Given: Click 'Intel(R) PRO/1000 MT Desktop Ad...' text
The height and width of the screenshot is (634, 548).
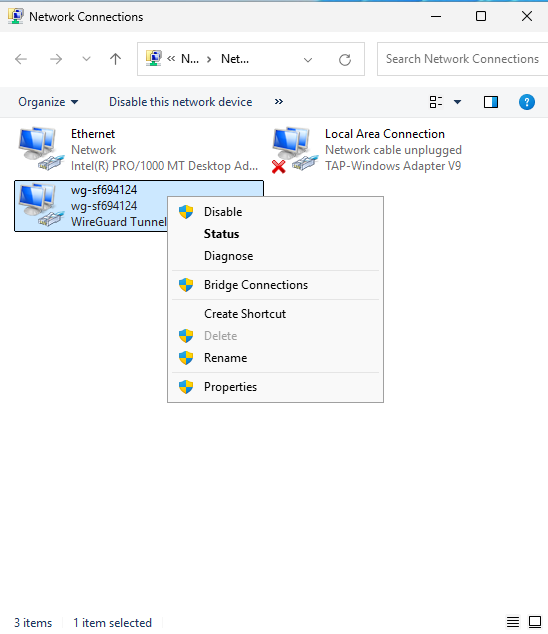Looking at the screenshot, I should pyautogui.click(x=164, y=166).
